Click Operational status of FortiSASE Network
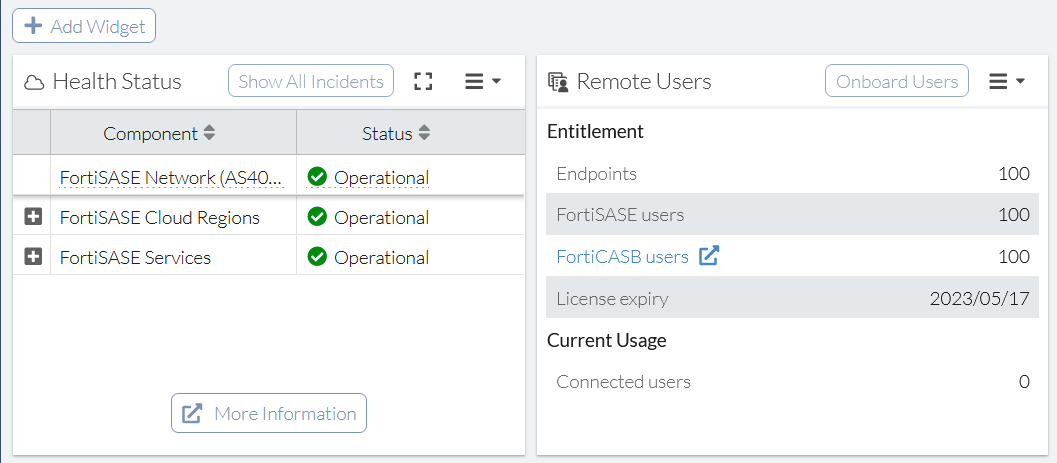 pos(382,178)
